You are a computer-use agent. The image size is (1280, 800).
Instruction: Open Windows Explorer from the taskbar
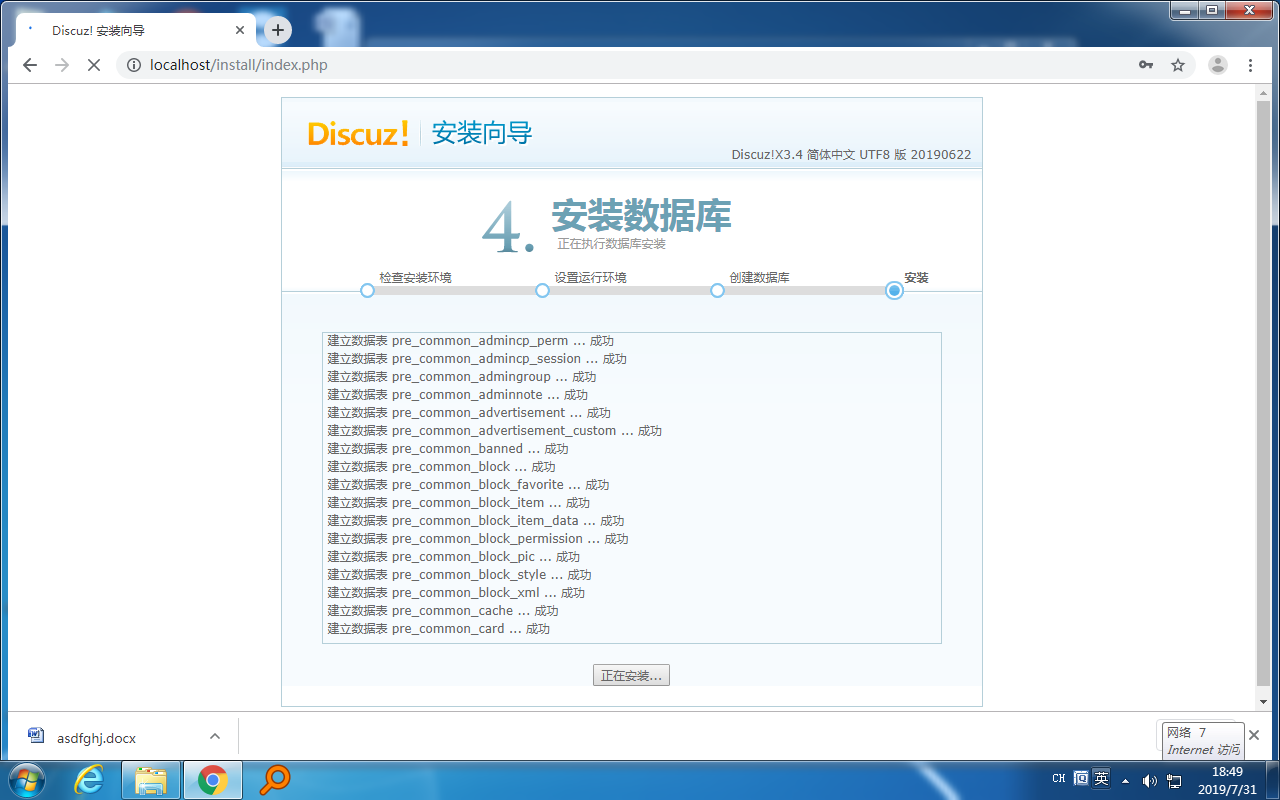[x=151, y=780]
